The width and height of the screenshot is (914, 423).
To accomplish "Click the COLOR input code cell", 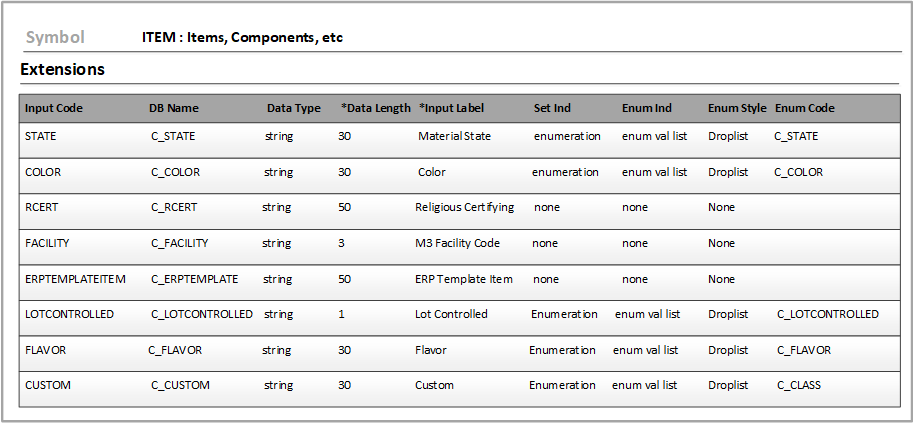I will click(43, 172).
